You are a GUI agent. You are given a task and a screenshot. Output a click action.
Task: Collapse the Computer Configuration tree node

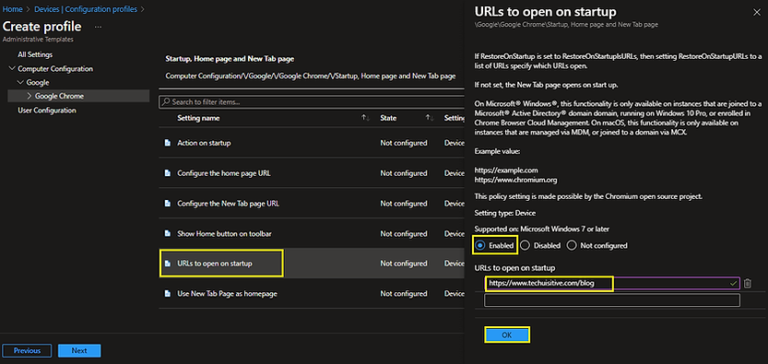(12, 69)
